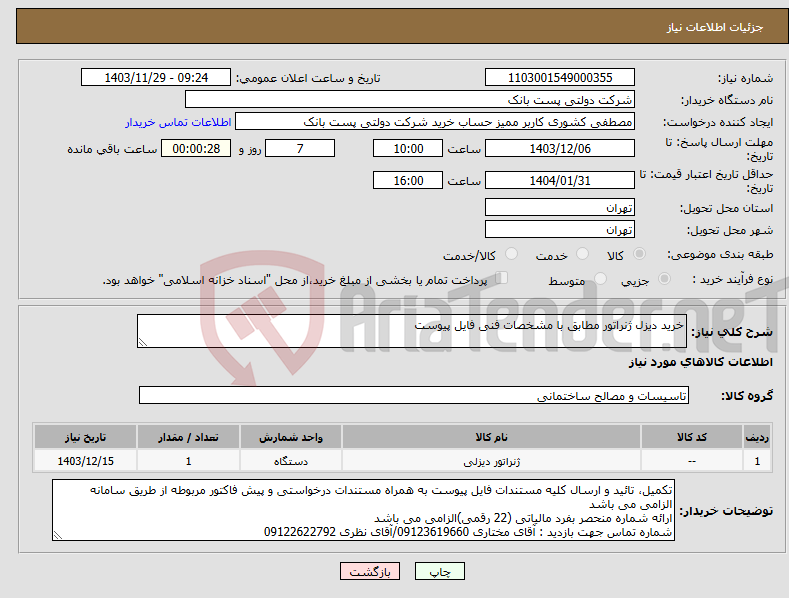Click remaining time countdown 00:00:28
Screen dimensions: 789x598
click(x=196, y=148)
